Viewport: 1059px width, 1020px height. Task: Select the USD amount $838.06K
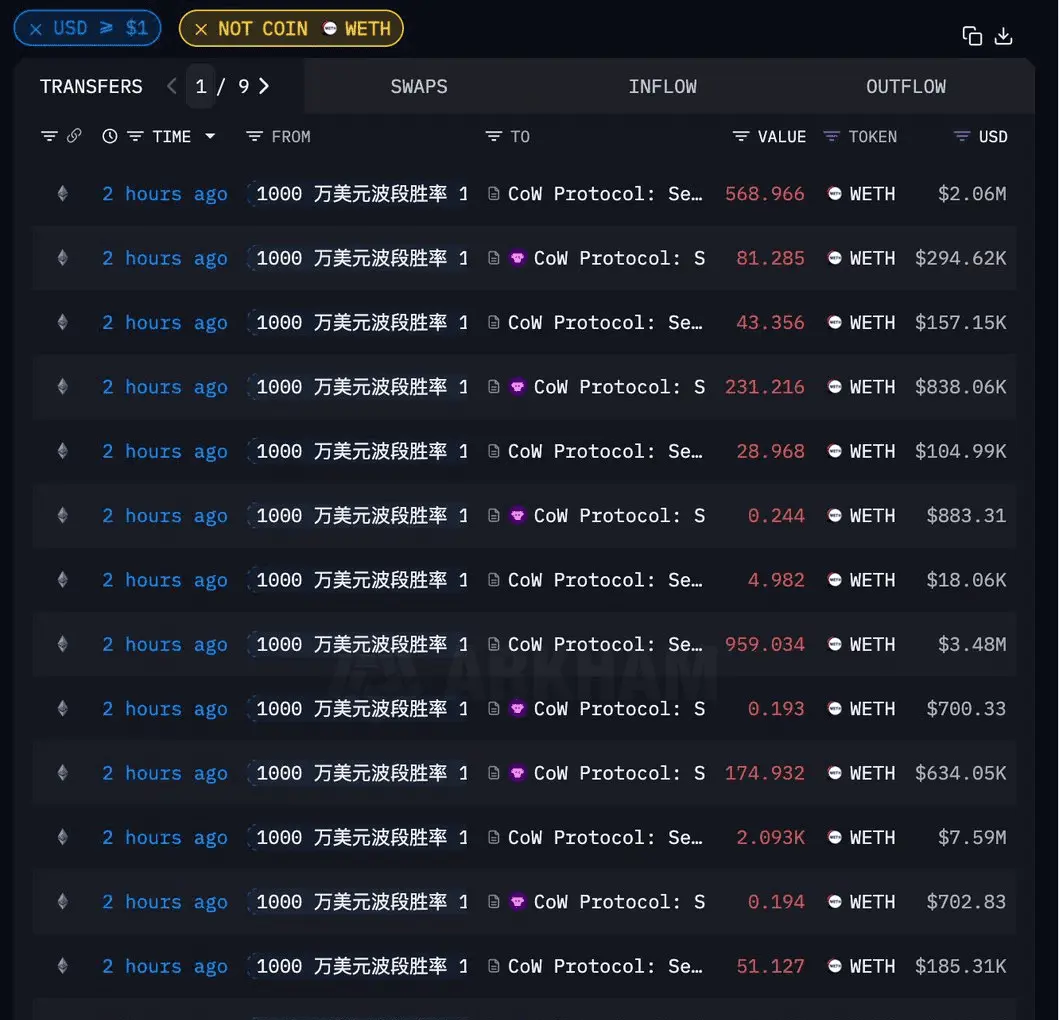(x=960, y=387)
